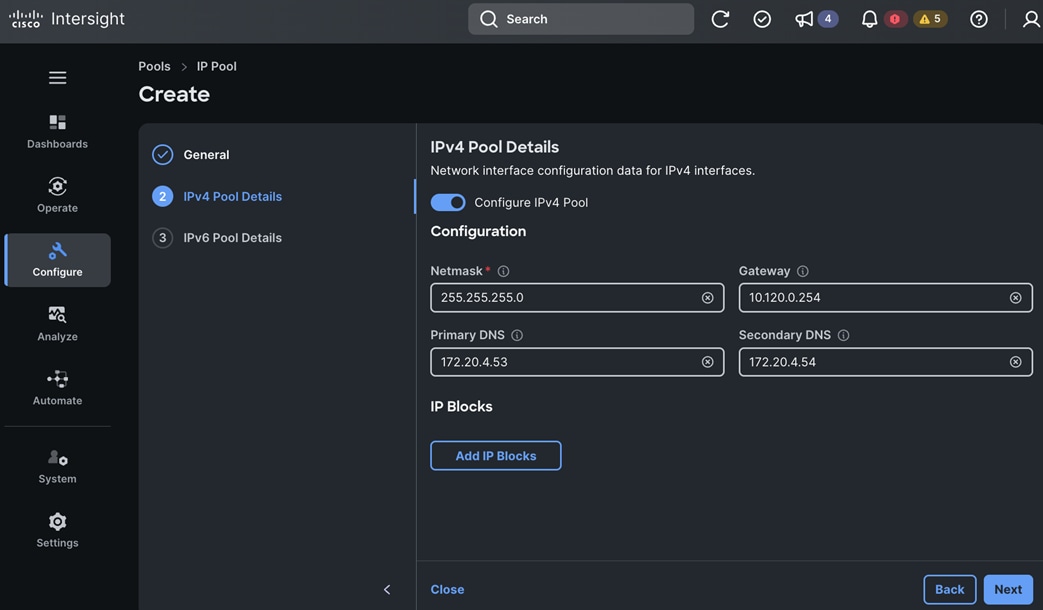Click the Cisco Intersight logo
The height and width of the screenshot is (610, 1043).
pyautogui.click(x=67, y=19)
